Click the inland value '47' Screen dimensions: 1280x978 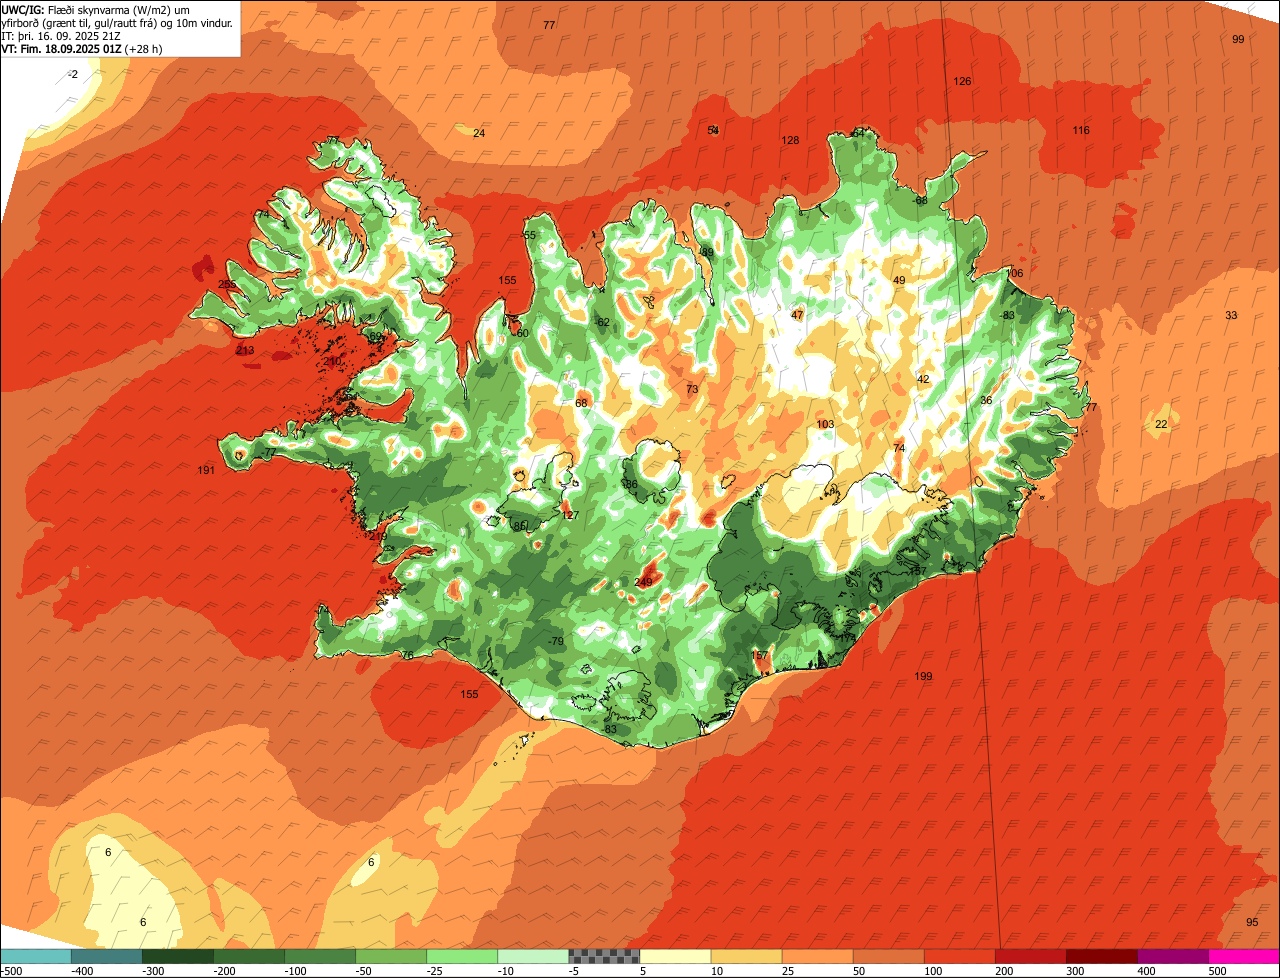[x=797, y=315]
